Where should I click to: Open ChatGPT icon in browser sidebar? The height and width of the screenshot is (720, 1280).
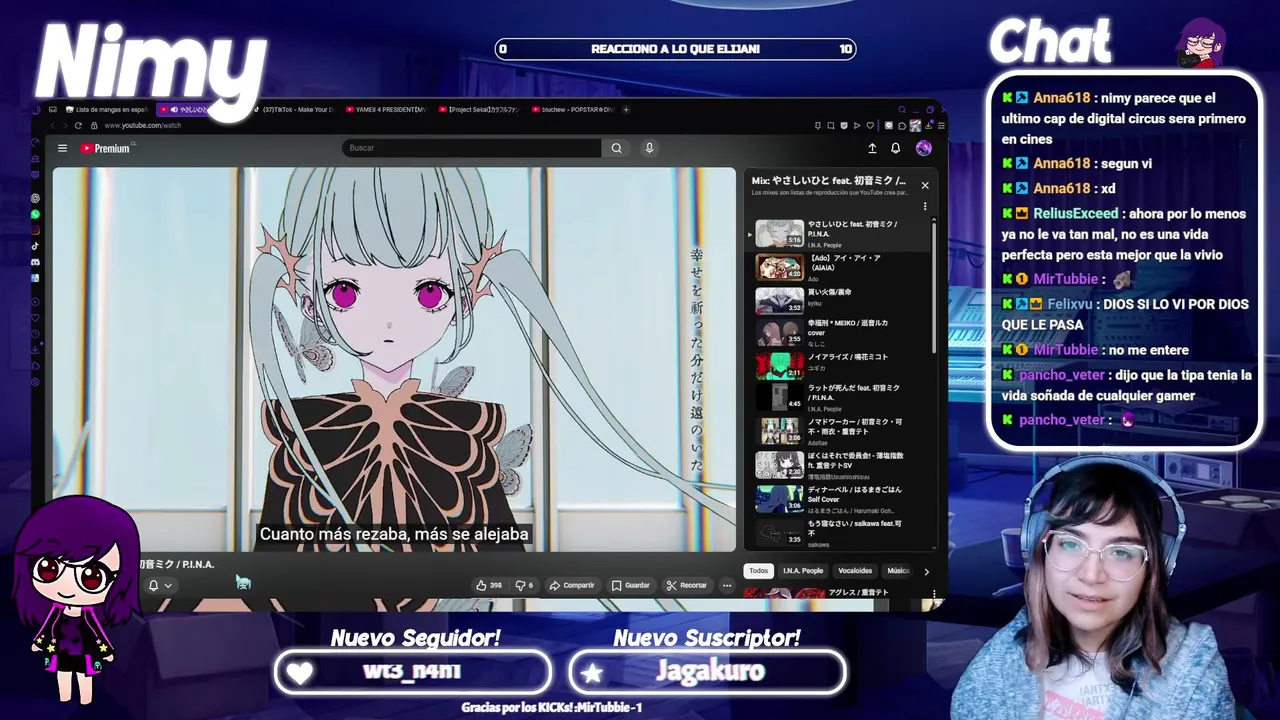[35, 198]
